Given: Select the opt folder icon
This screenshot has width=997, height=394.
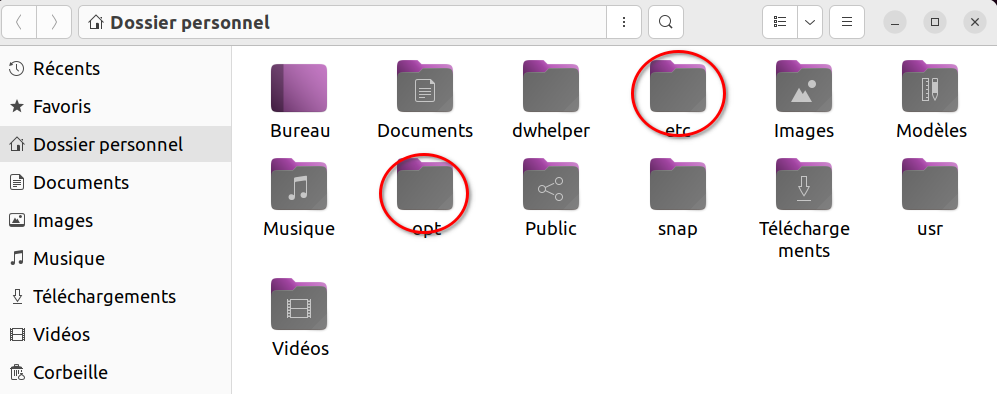Looking at the screenshot, I should pyautogui.click(x=425, y=184).
